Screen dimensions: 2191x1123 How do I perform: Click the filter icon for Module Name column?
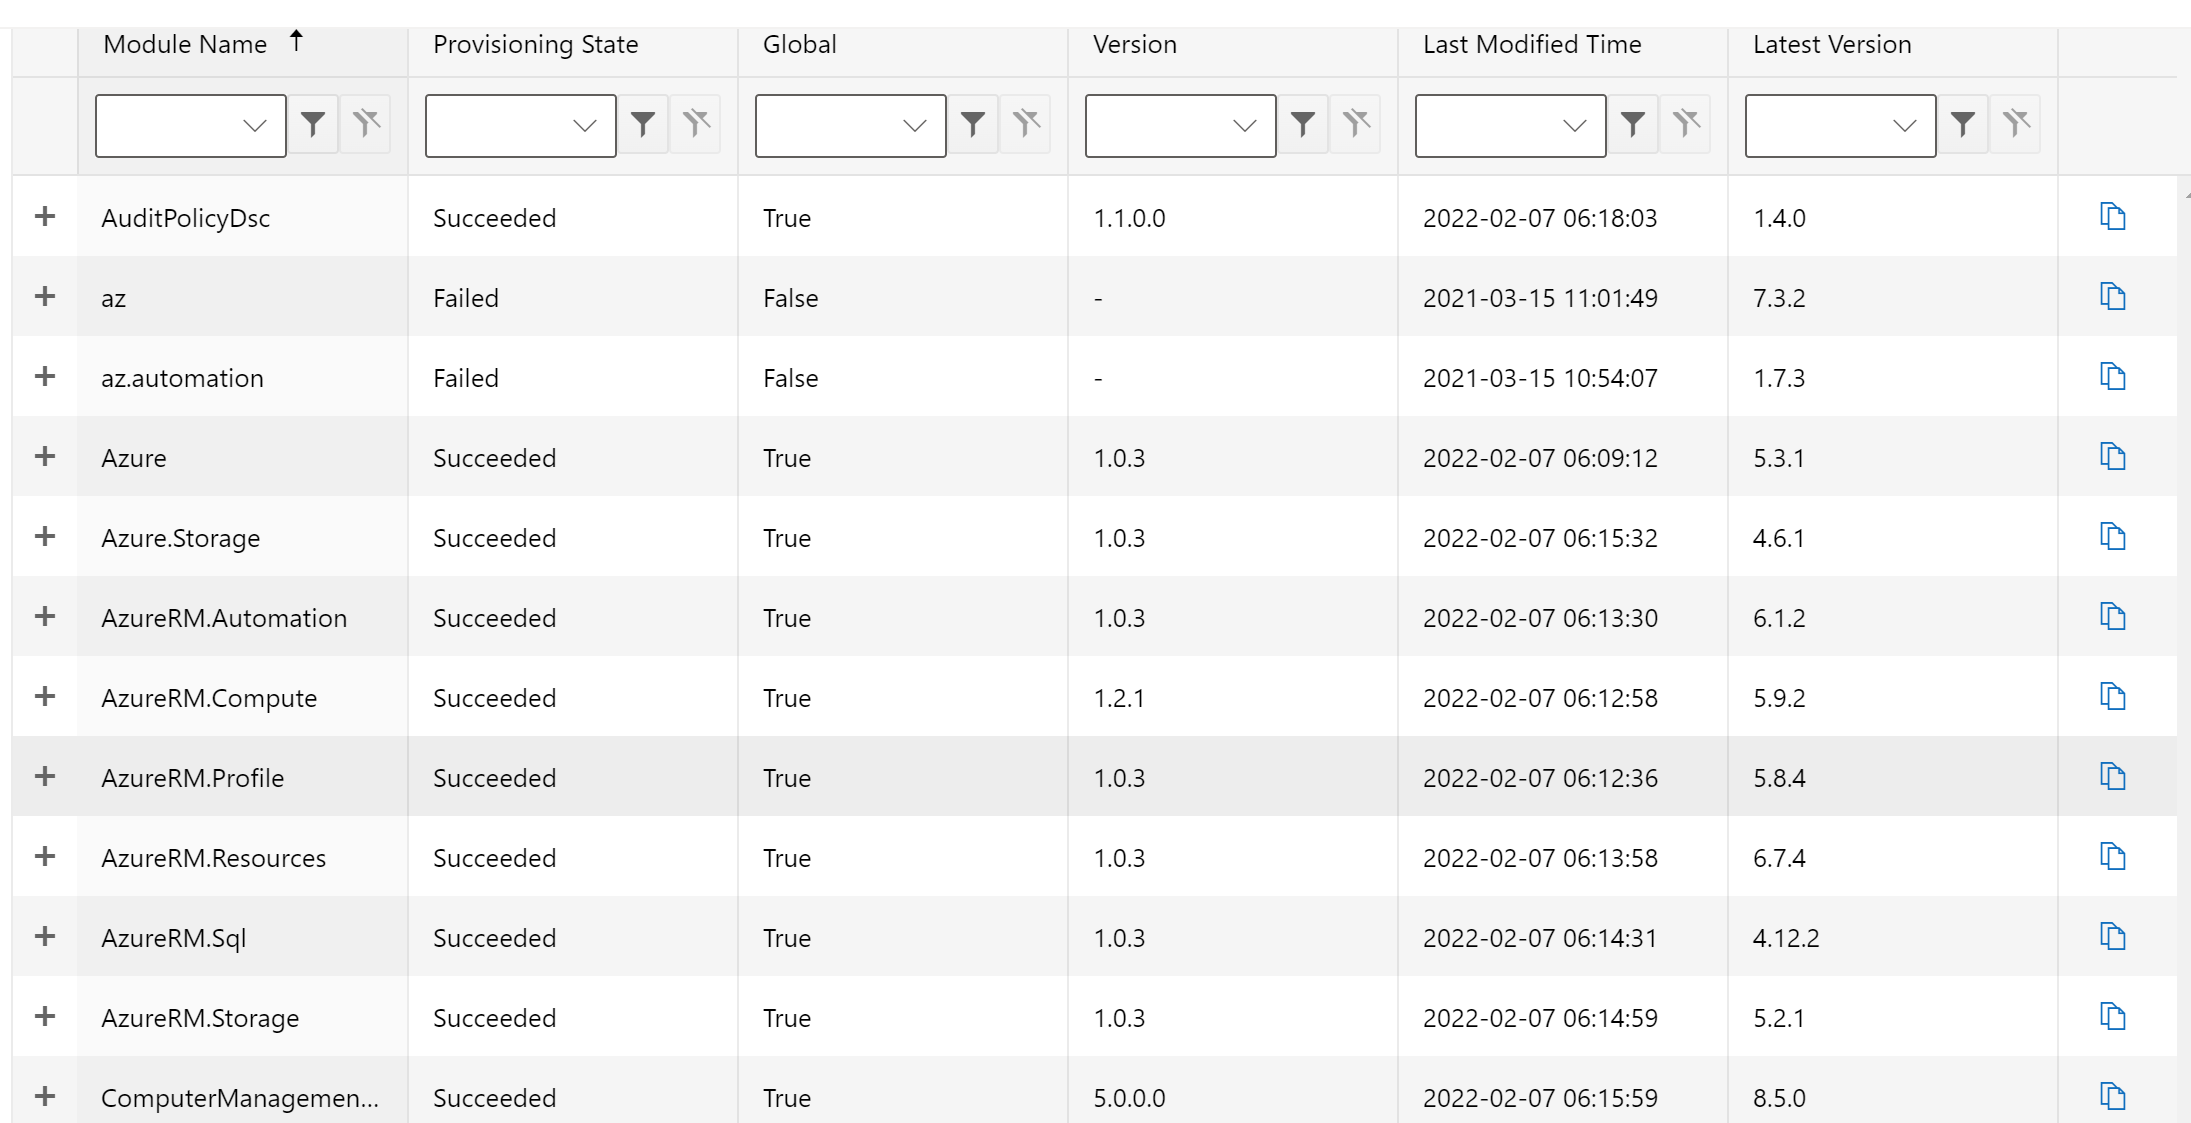(314, 124)
